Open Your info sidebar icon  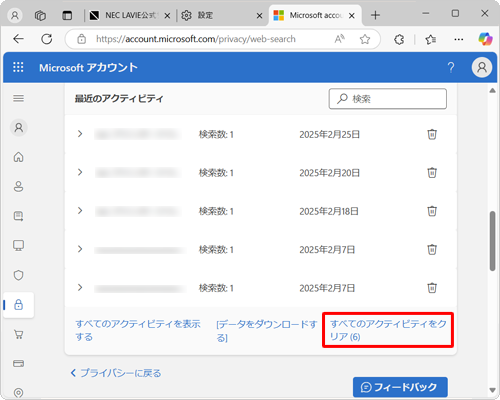pos(19,186)
